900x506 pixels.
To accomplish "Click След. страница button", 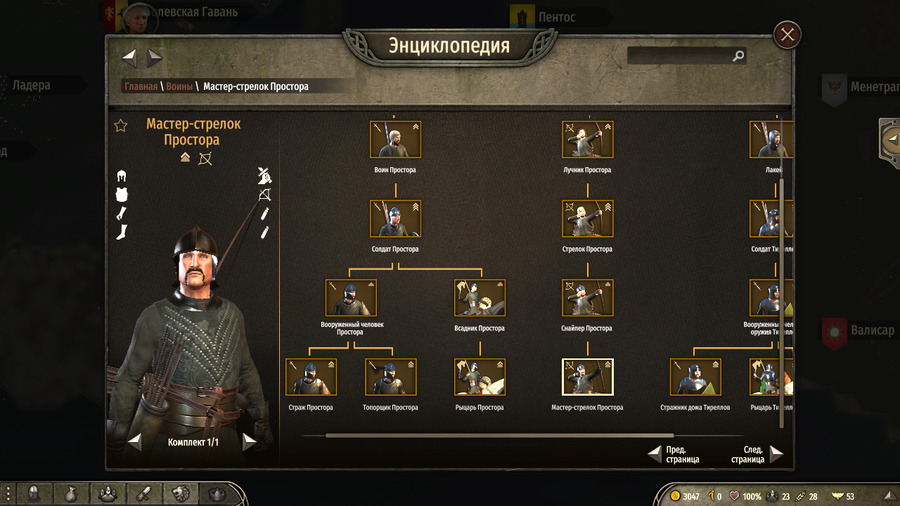I will point(757,454).
